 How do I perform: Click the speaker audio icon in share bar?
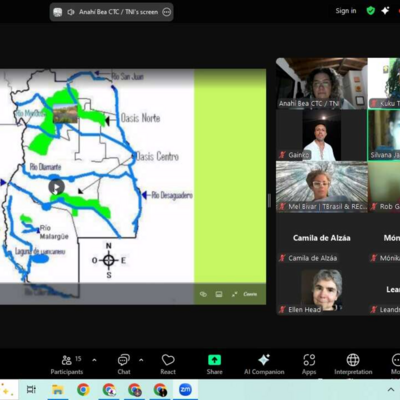click(x=71, y=12)
